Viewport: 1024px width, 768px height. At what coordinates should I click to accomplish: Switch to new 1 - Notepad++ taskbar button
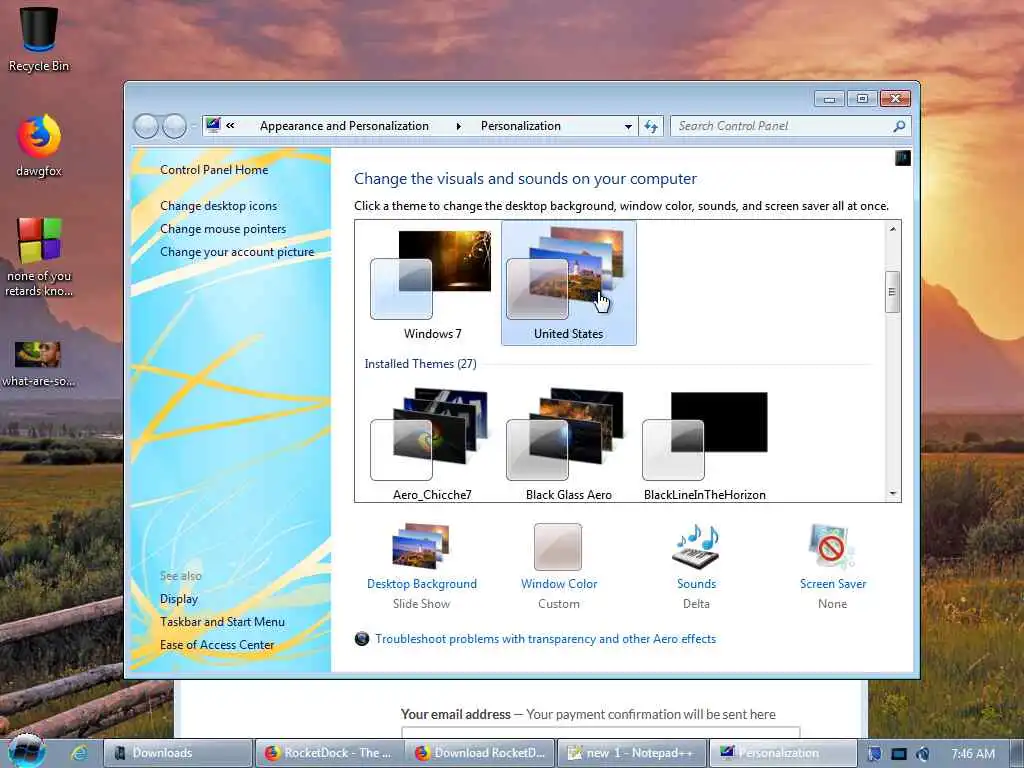(632, 753)
